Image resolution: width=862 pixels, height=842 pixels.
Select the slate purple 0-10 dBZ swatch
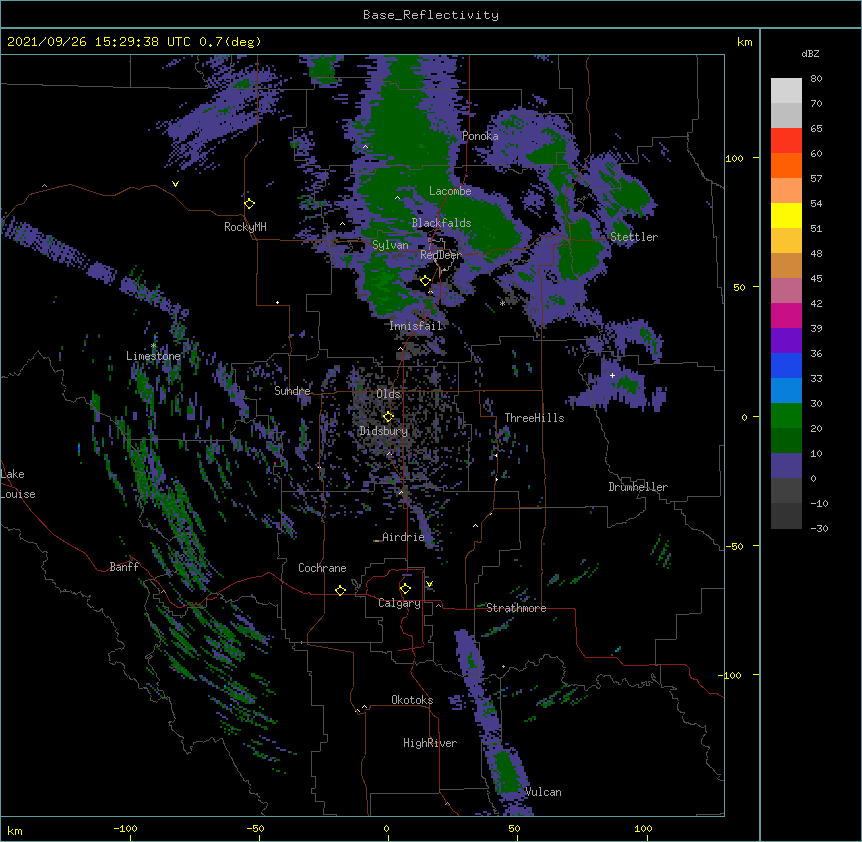pos(786,466)
